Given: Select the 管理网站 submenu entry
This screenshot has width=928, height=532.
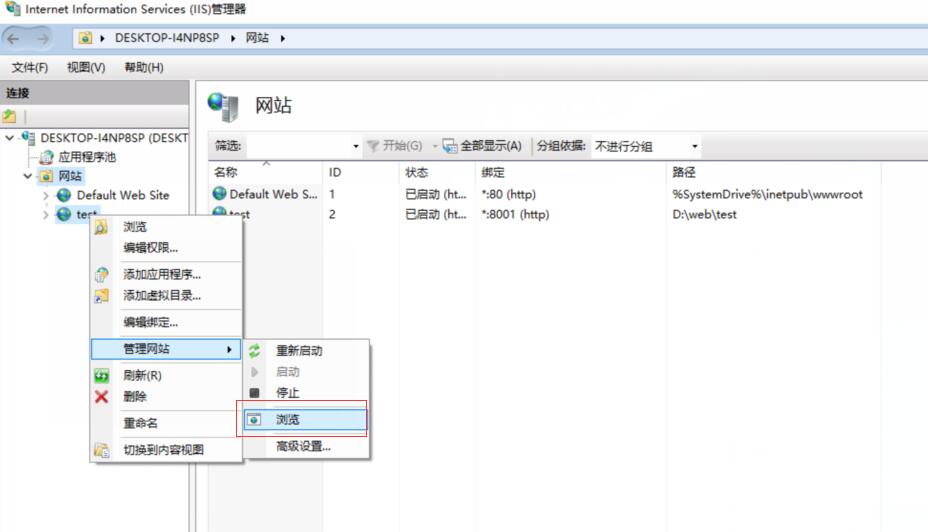Looking at the screenshot, I should 166,349.
